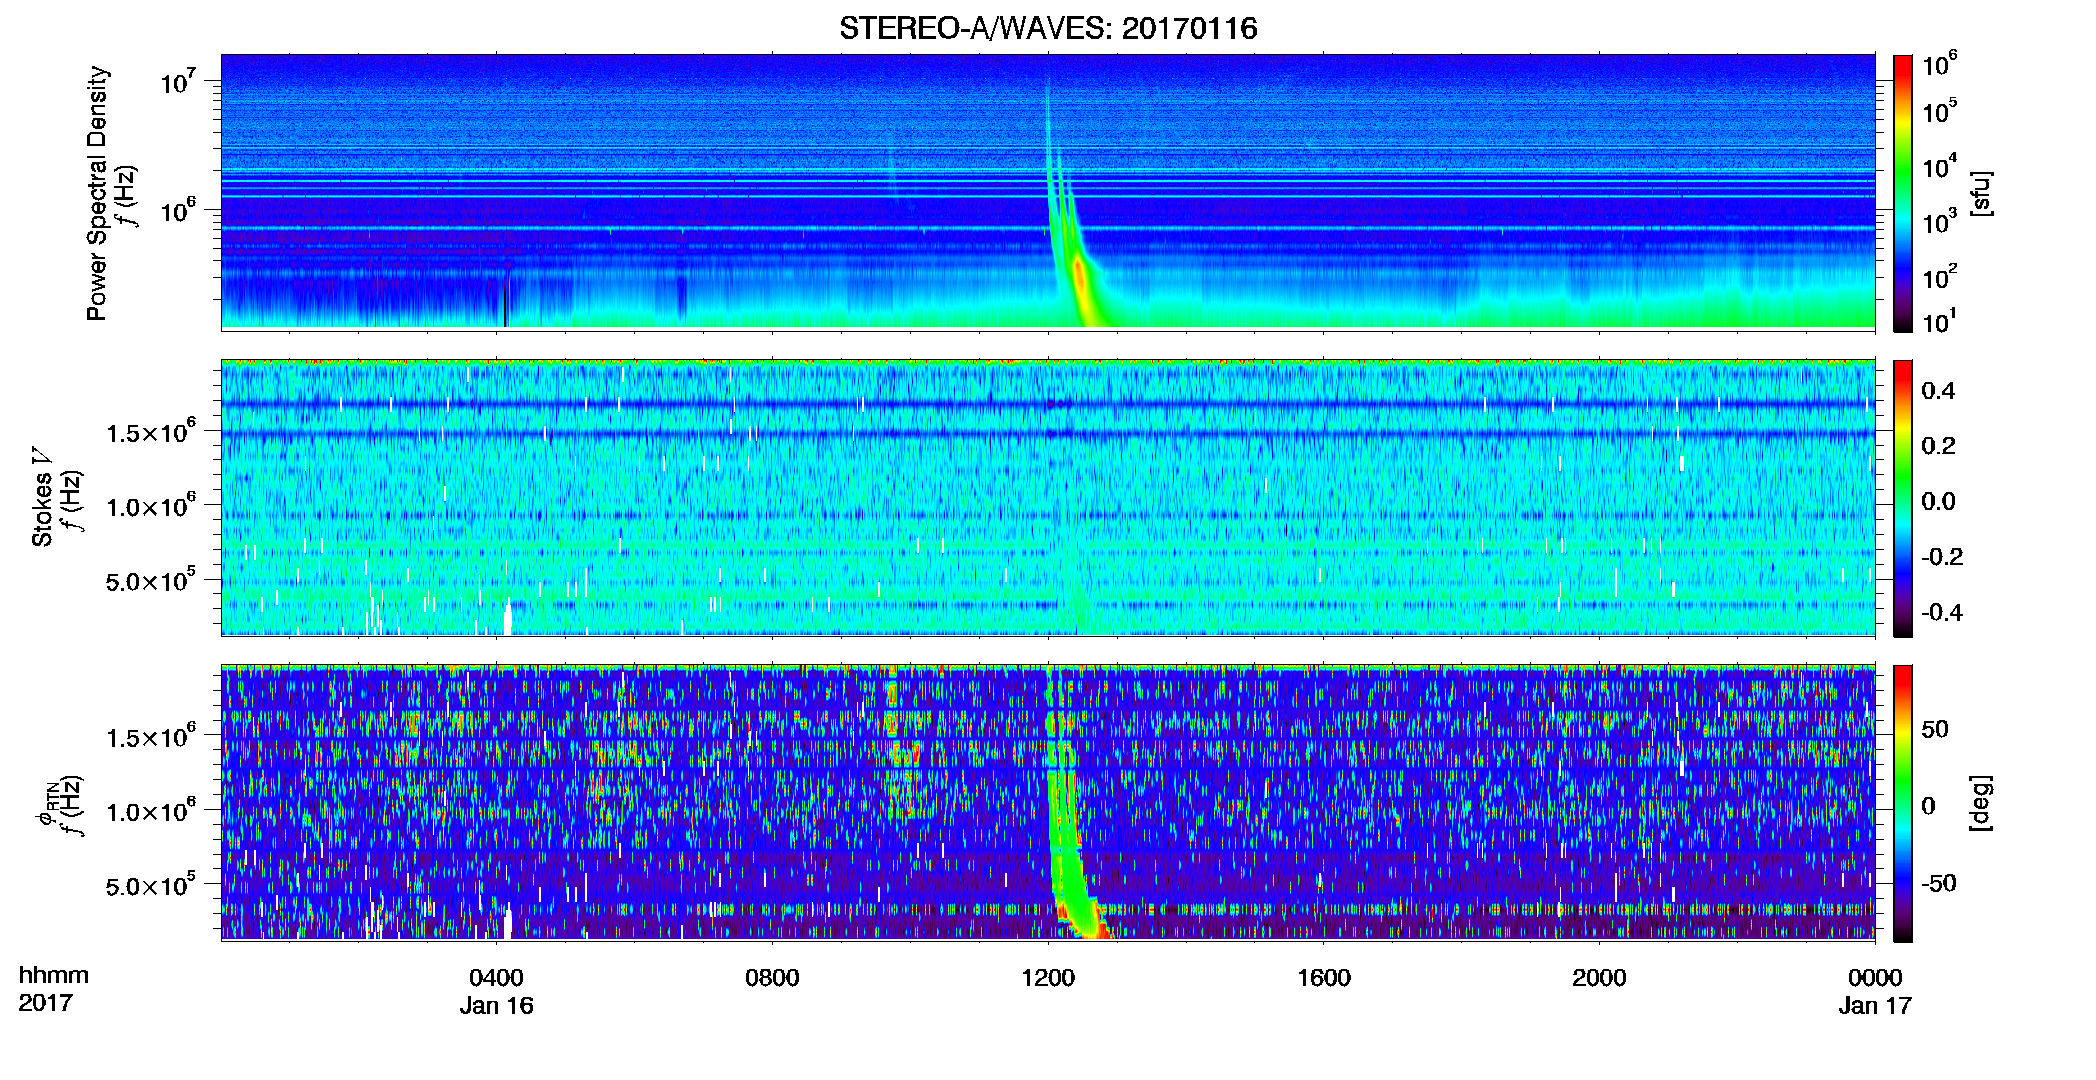This screenshot has height=1080, width=2096.
Task: Click the 0.4 value on Stokes V color bar
Action: tap(1938, 390)
